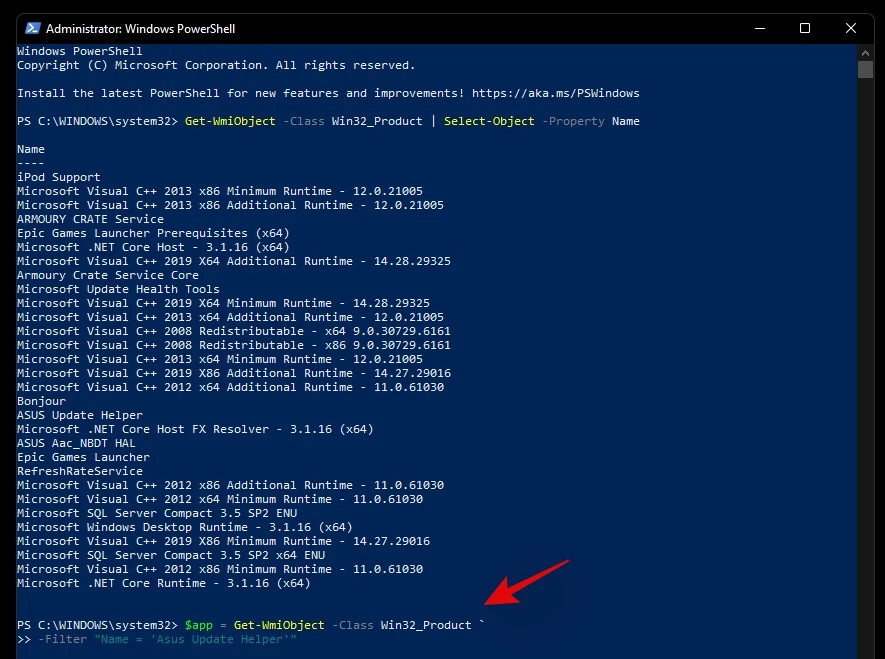Click the 'iPod Support' line
This screenshot has height=659, width=885.
(59, 177)
